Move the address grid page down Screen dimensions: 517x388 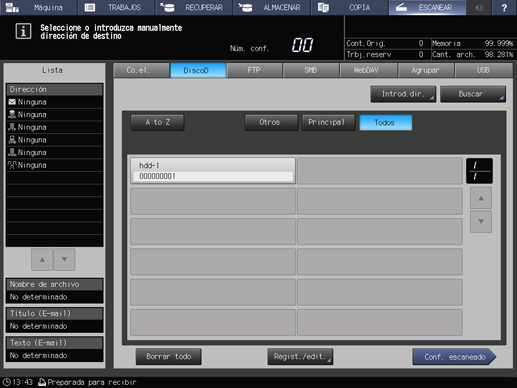coord(481,221)
